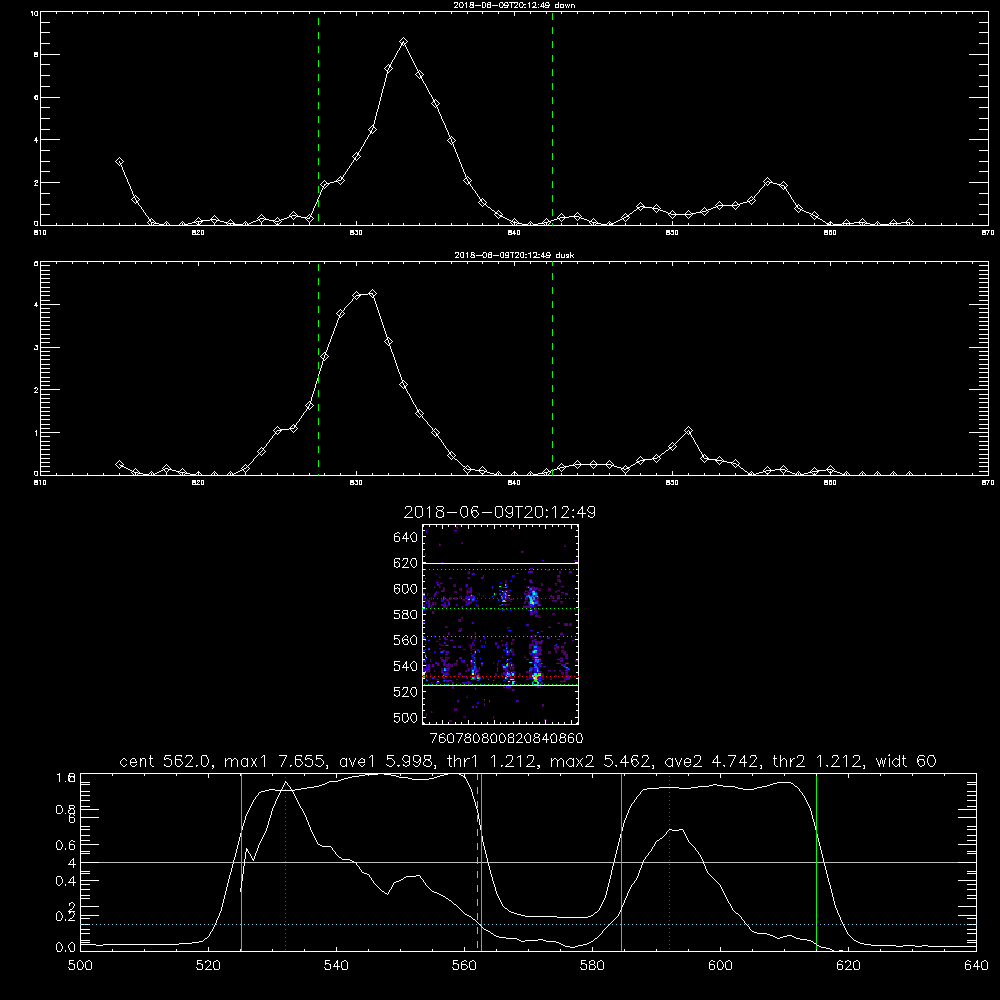Click the dotted horizontal threshold line in the bottom plot
The width and height of the screenshot is (1000, 1000).
(528, 924)
